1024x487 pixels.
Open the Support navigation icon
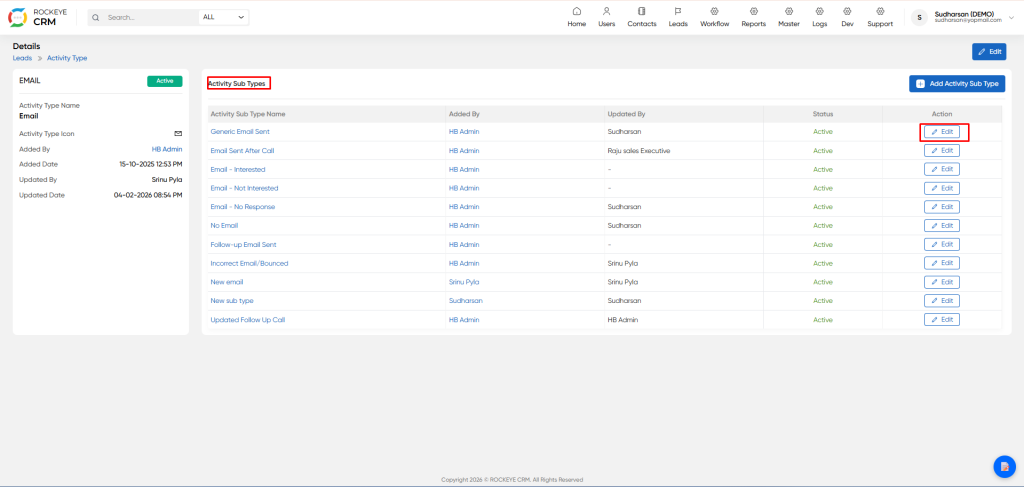[880, 12]
